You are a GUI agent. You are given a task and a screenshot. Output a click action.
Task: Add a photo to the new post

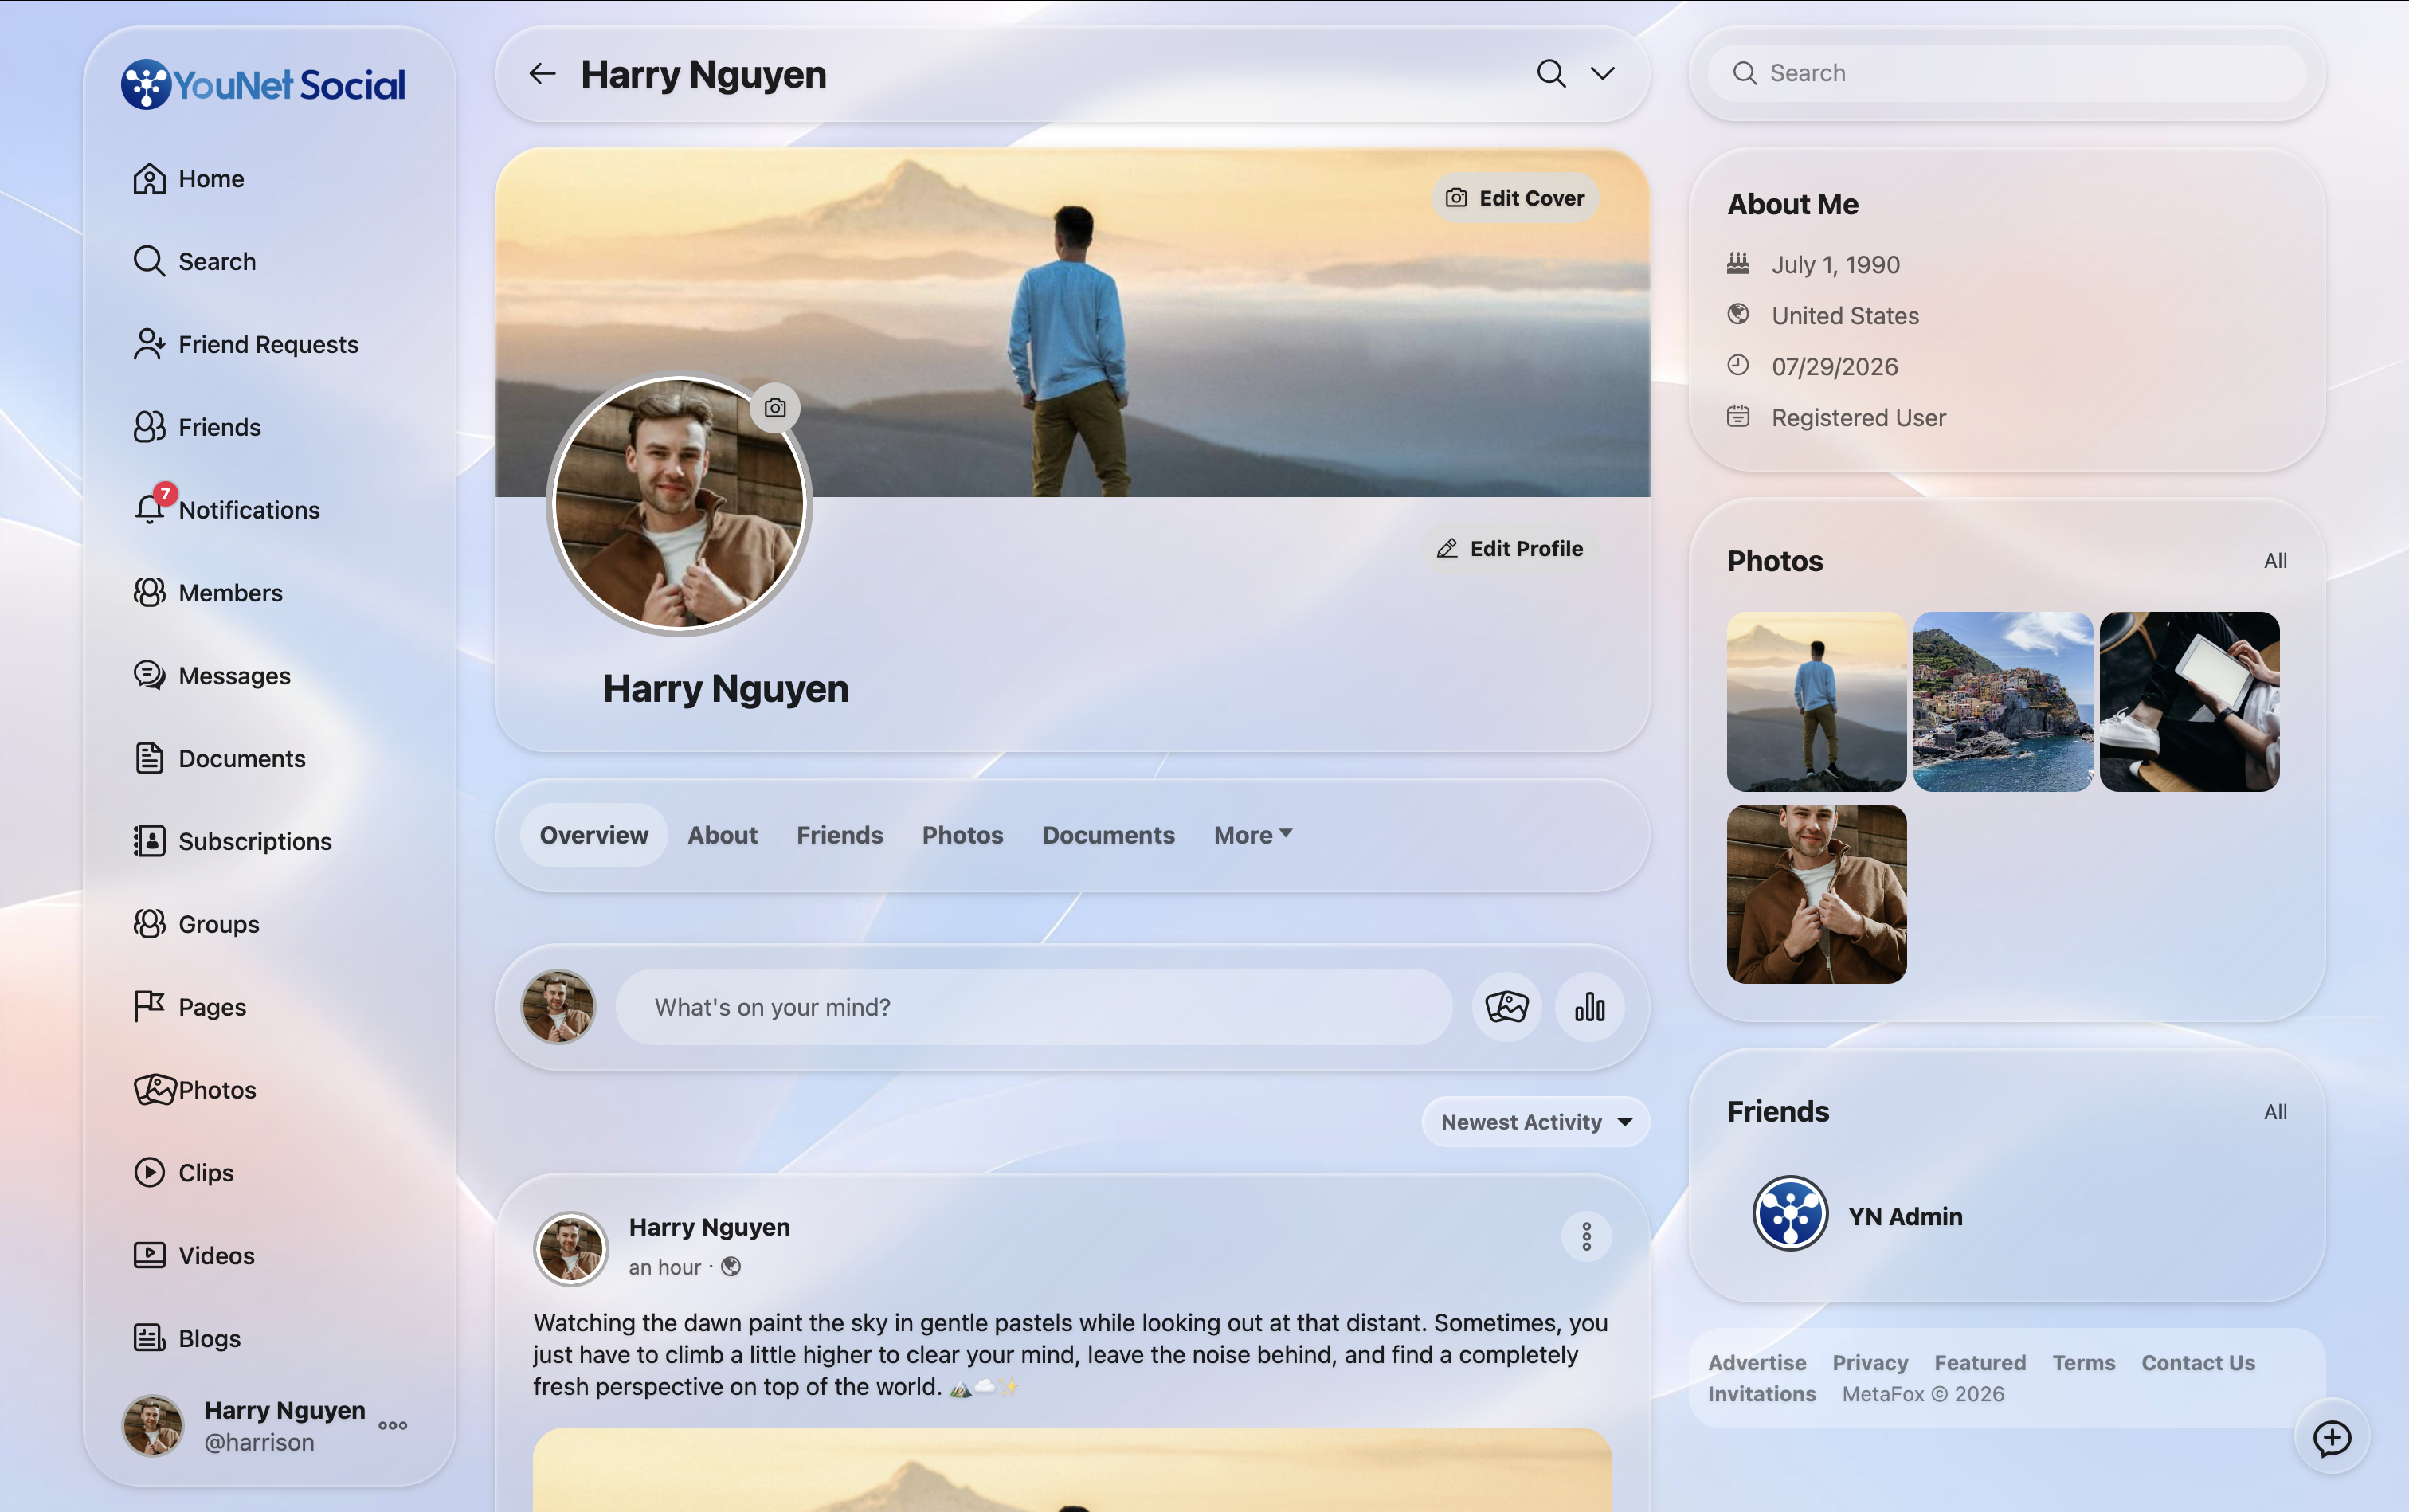[x=1507, y=1007]
